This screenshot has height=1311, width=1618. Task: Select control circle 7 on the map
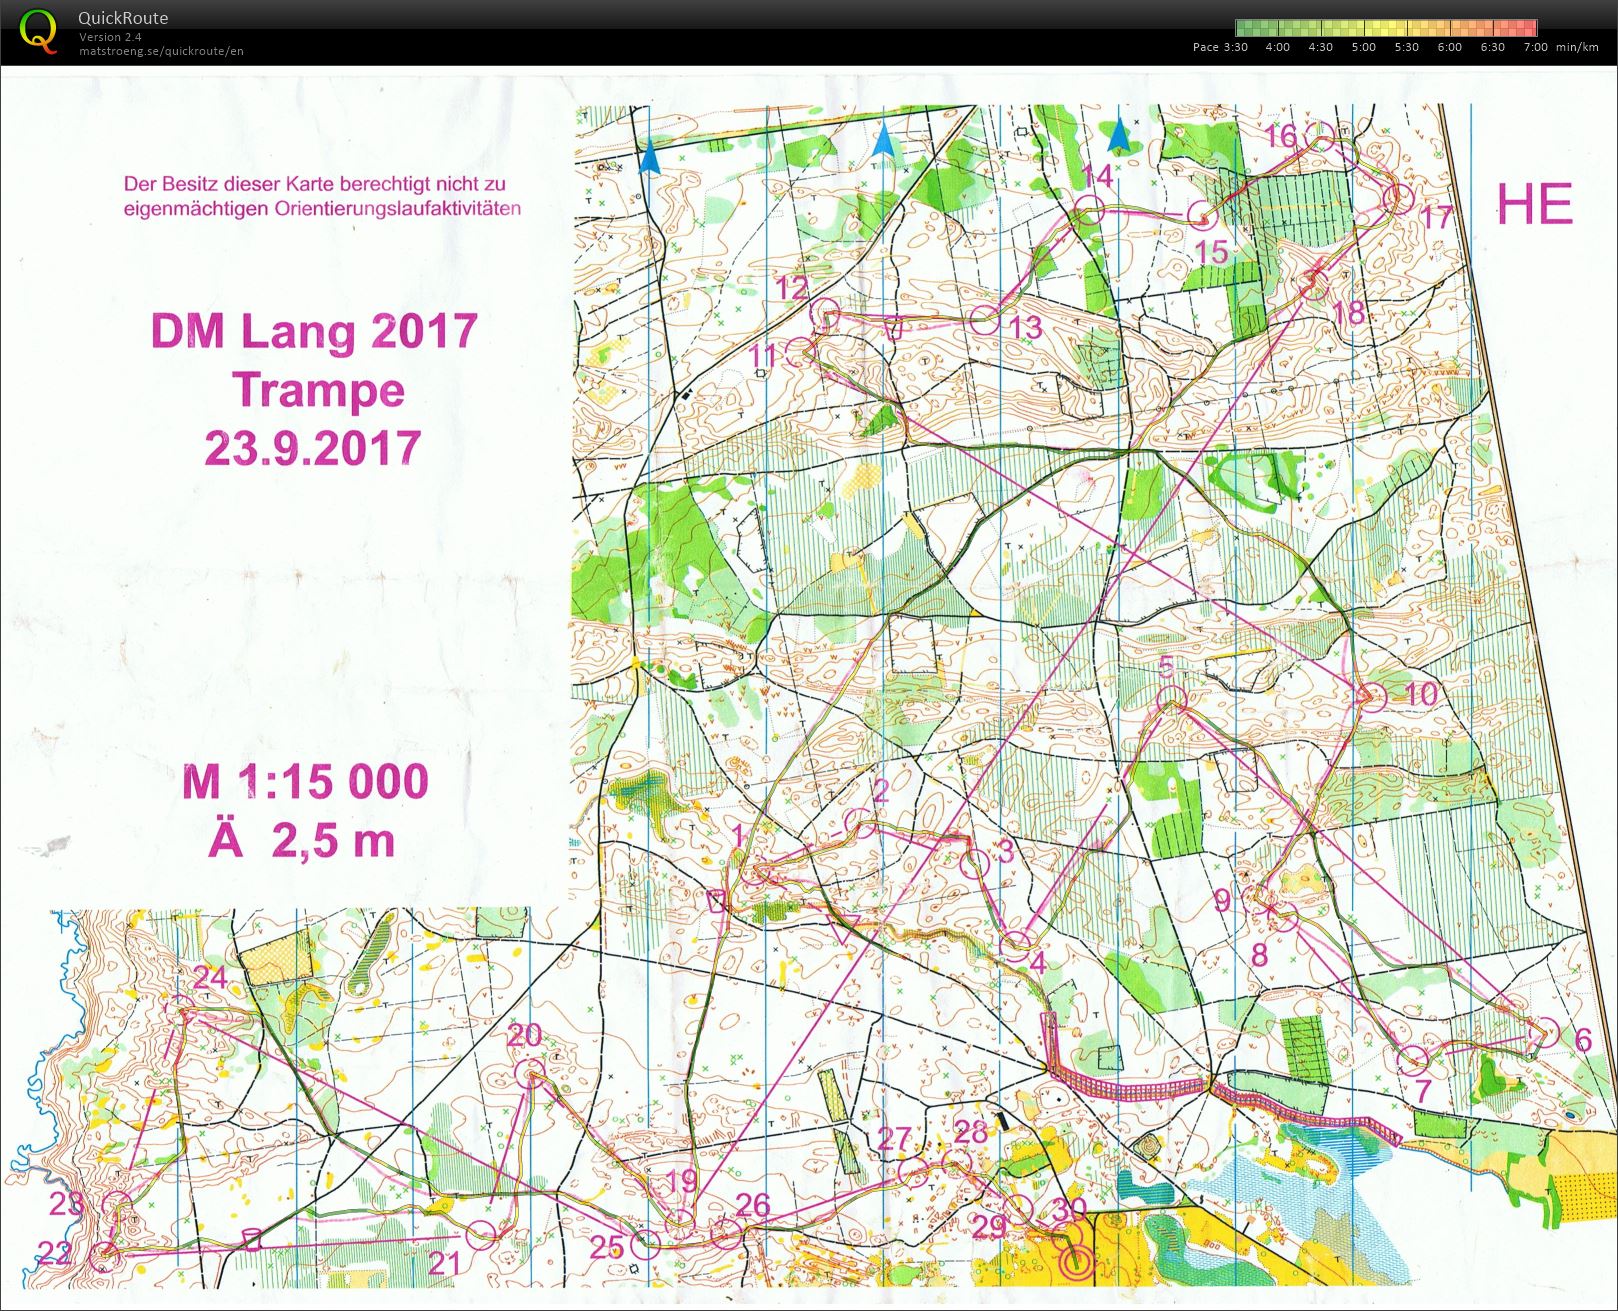coord(1413,1058)
